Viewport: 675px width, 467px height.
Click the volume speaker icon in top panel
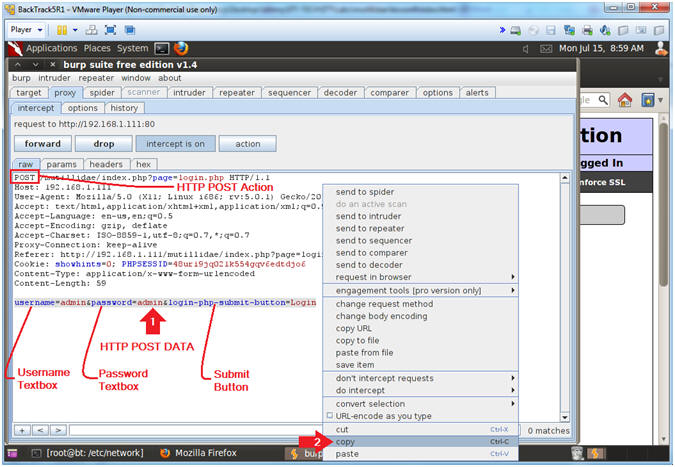click(x=525, y=49)
